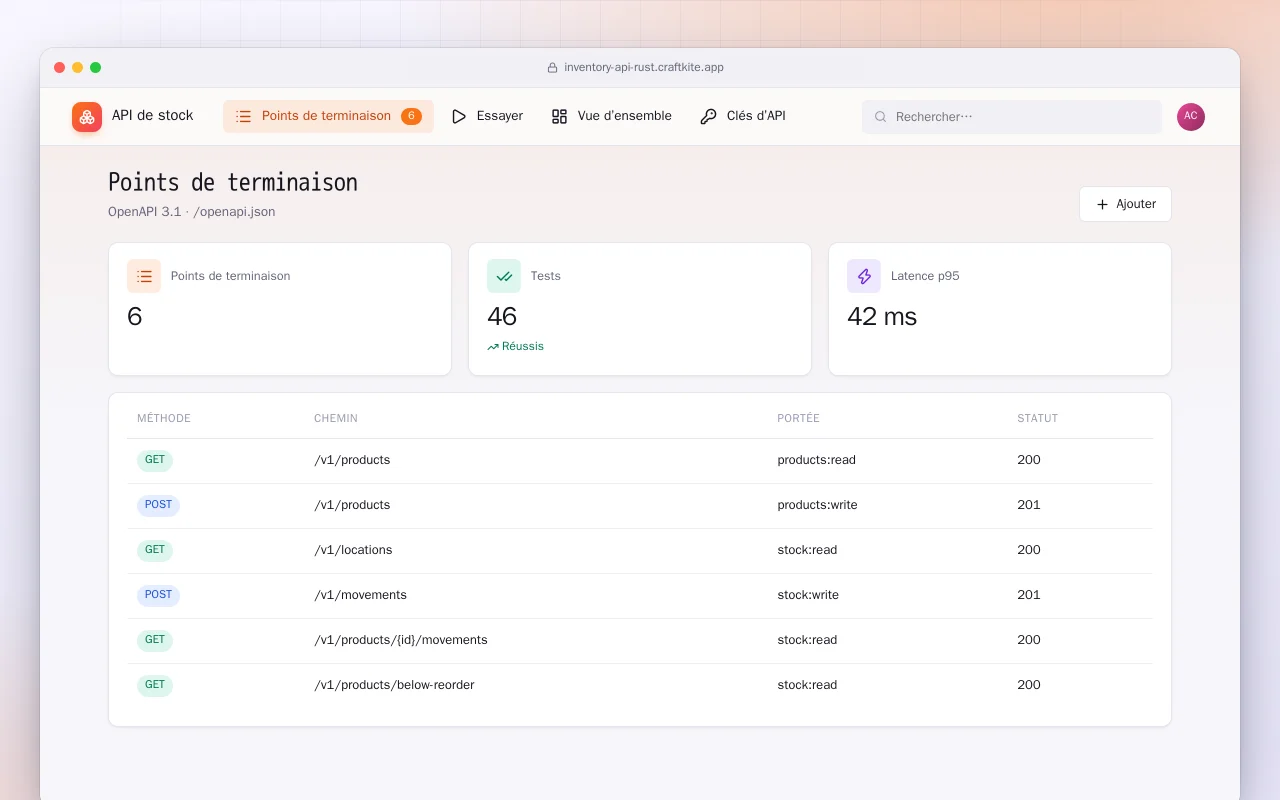1280x800 pixels.
Task: Click POST badge for /v1/products row
Action: tap(158, 506)
